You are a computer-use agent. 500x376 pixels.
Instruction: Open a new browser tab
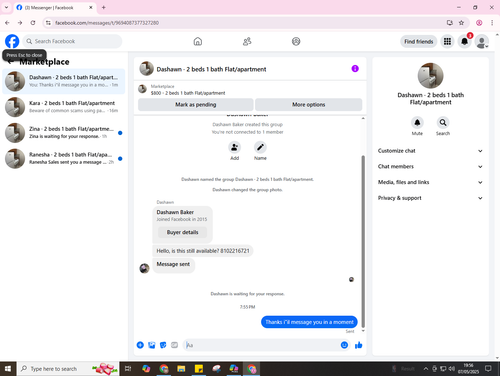point(104,7)
